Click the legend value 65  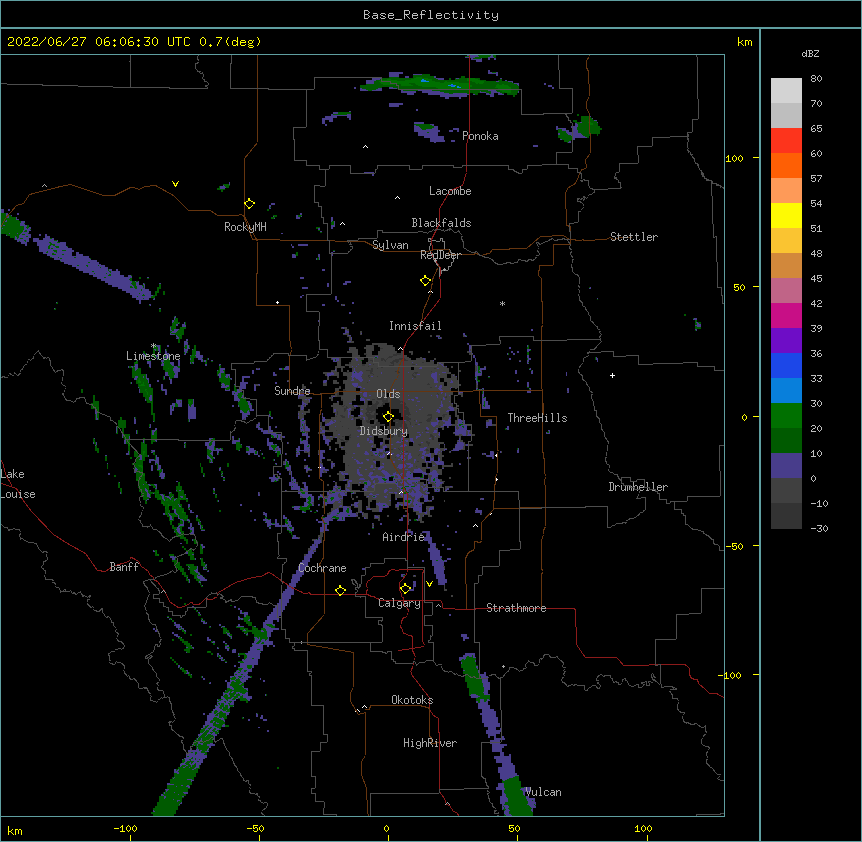coord(816,128)
